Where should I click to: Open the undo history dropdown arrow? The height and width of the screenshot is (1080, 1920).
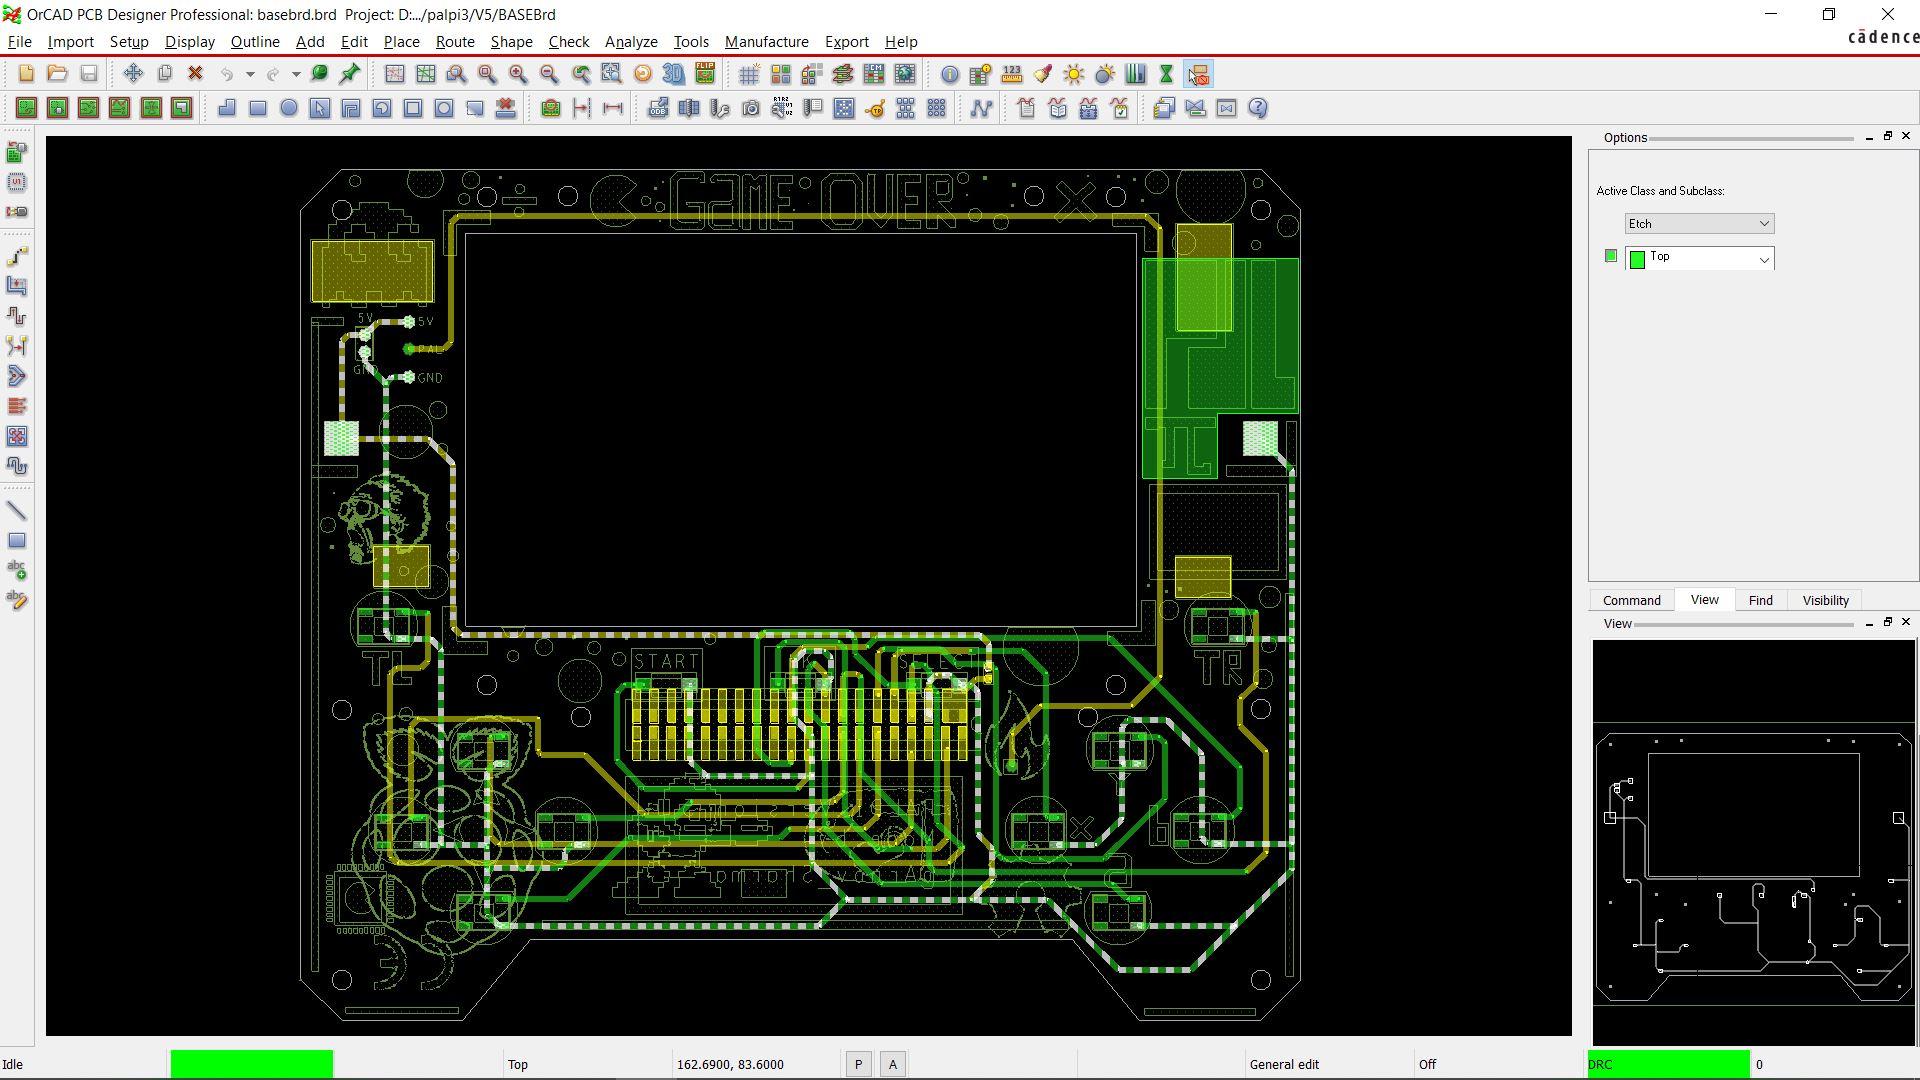click(250, 74)
